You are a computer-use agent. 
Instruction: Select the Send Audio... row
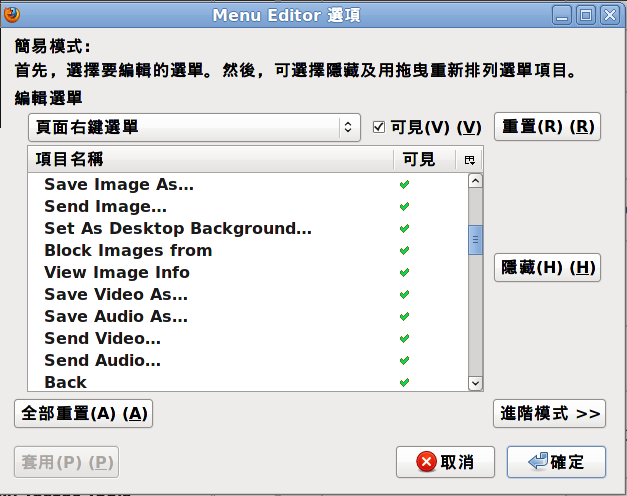248,360
